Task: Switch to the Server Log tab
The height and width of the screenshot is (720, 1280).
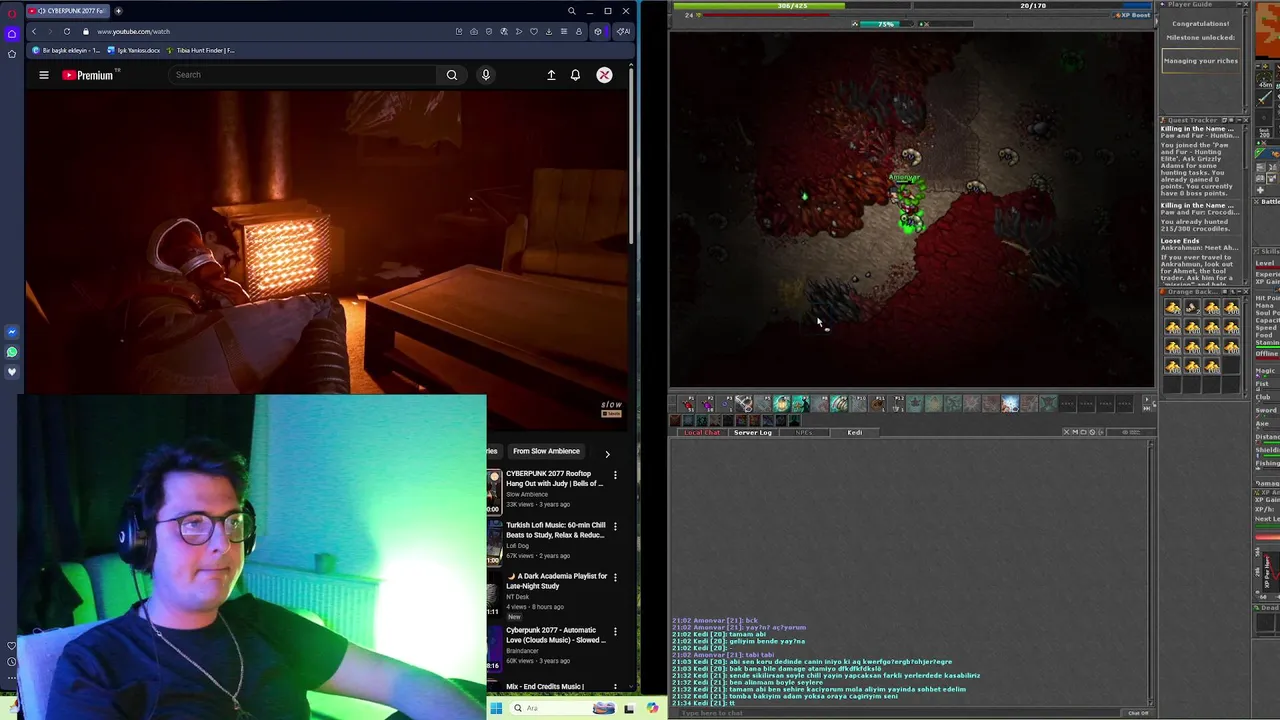Action: coord(753,432)
